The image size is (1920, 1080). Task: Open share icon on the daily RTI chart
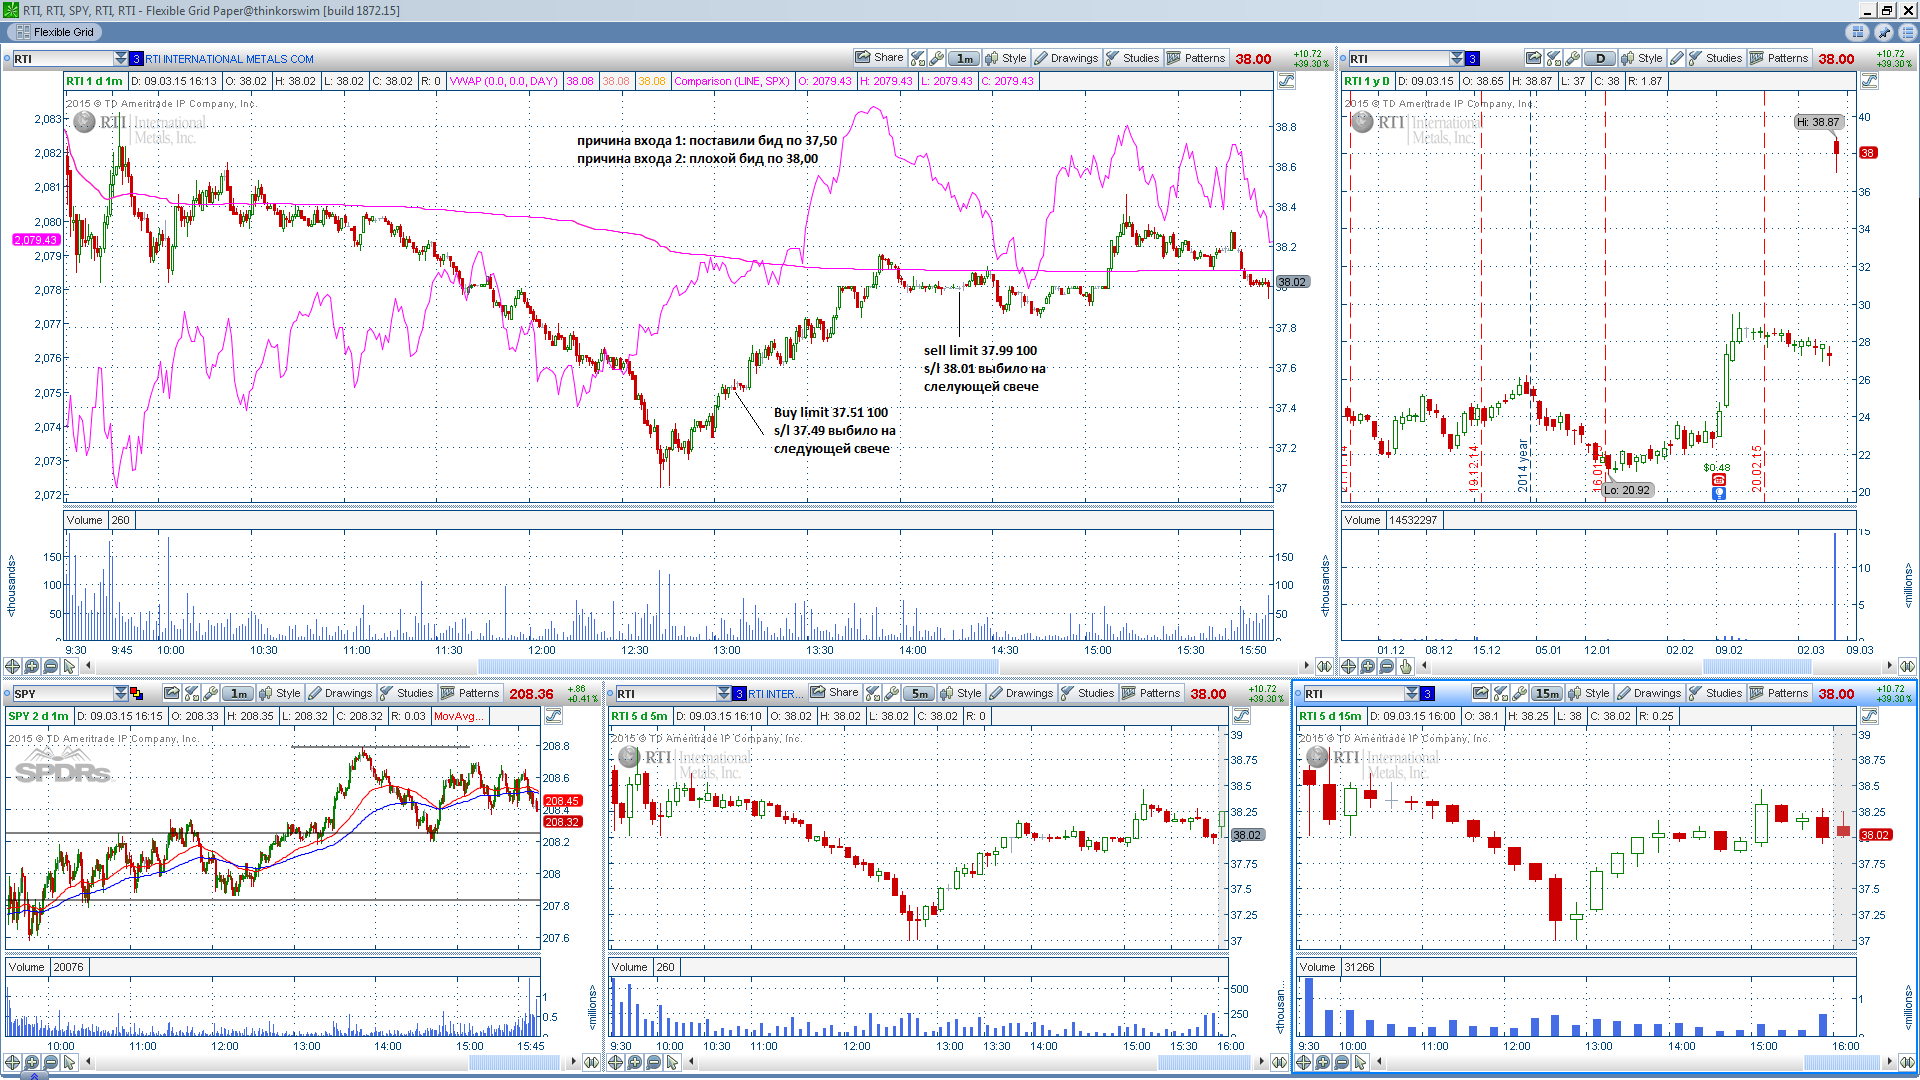pos(1534,58)
